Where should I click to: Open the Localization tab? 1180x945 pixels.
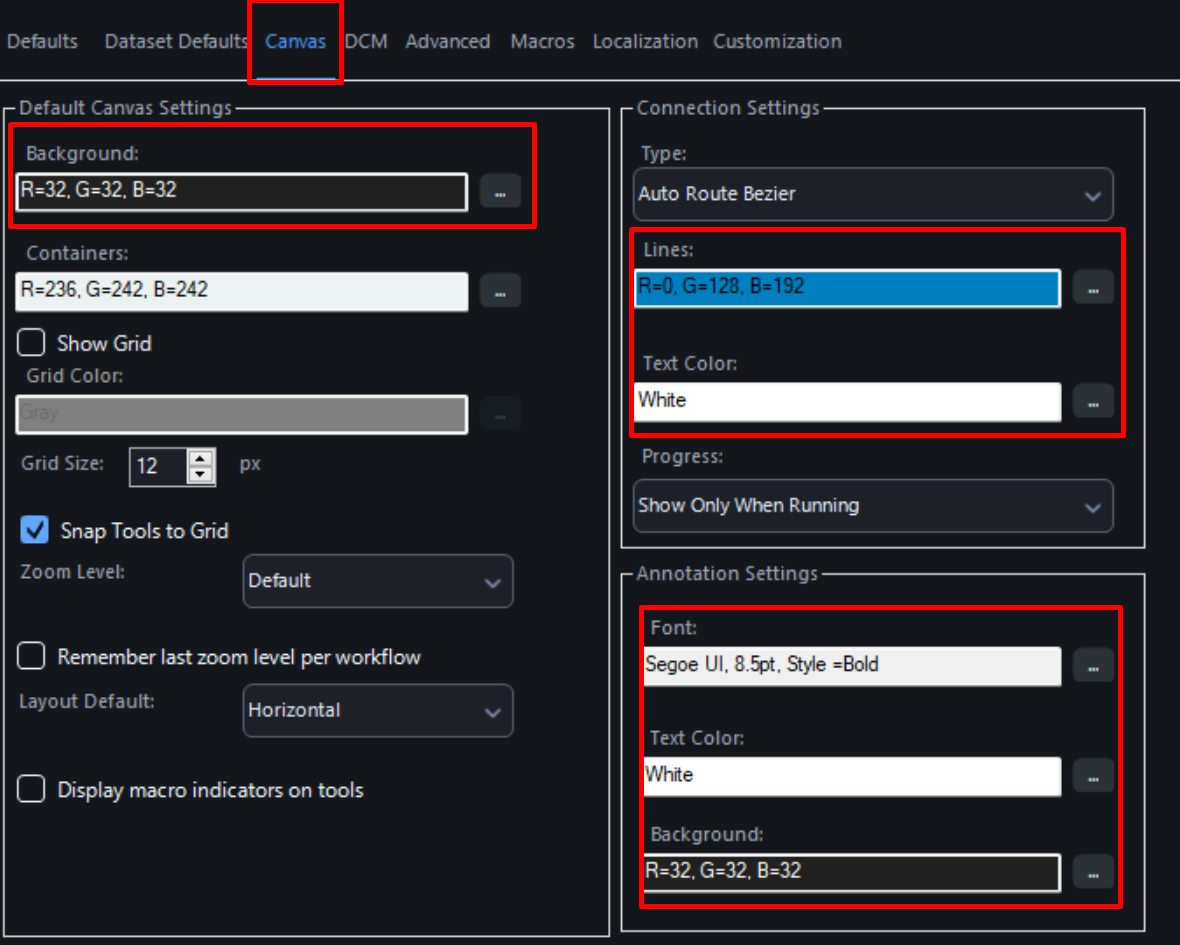[x=644, y=41]
